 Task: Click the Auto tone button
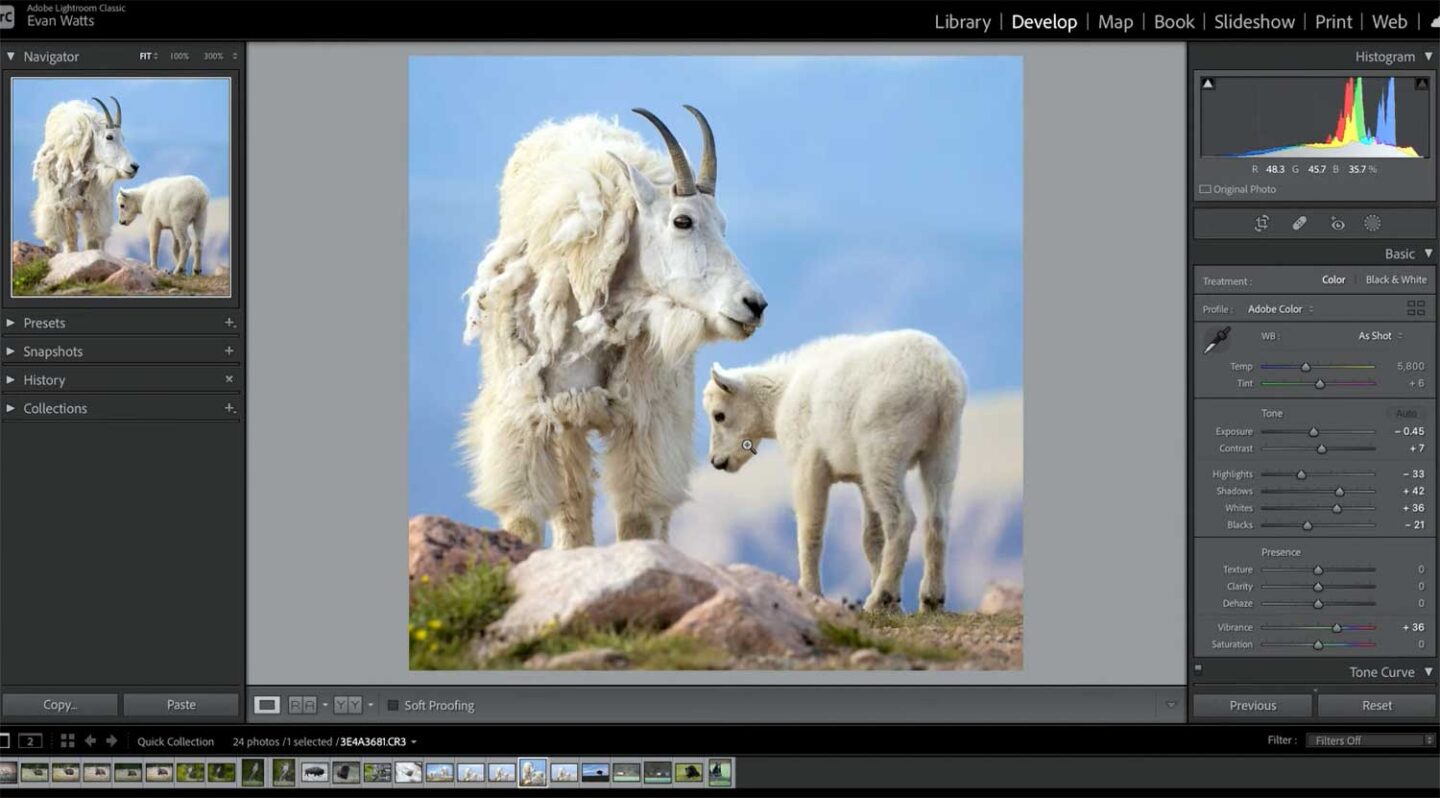pos(1407,412)
